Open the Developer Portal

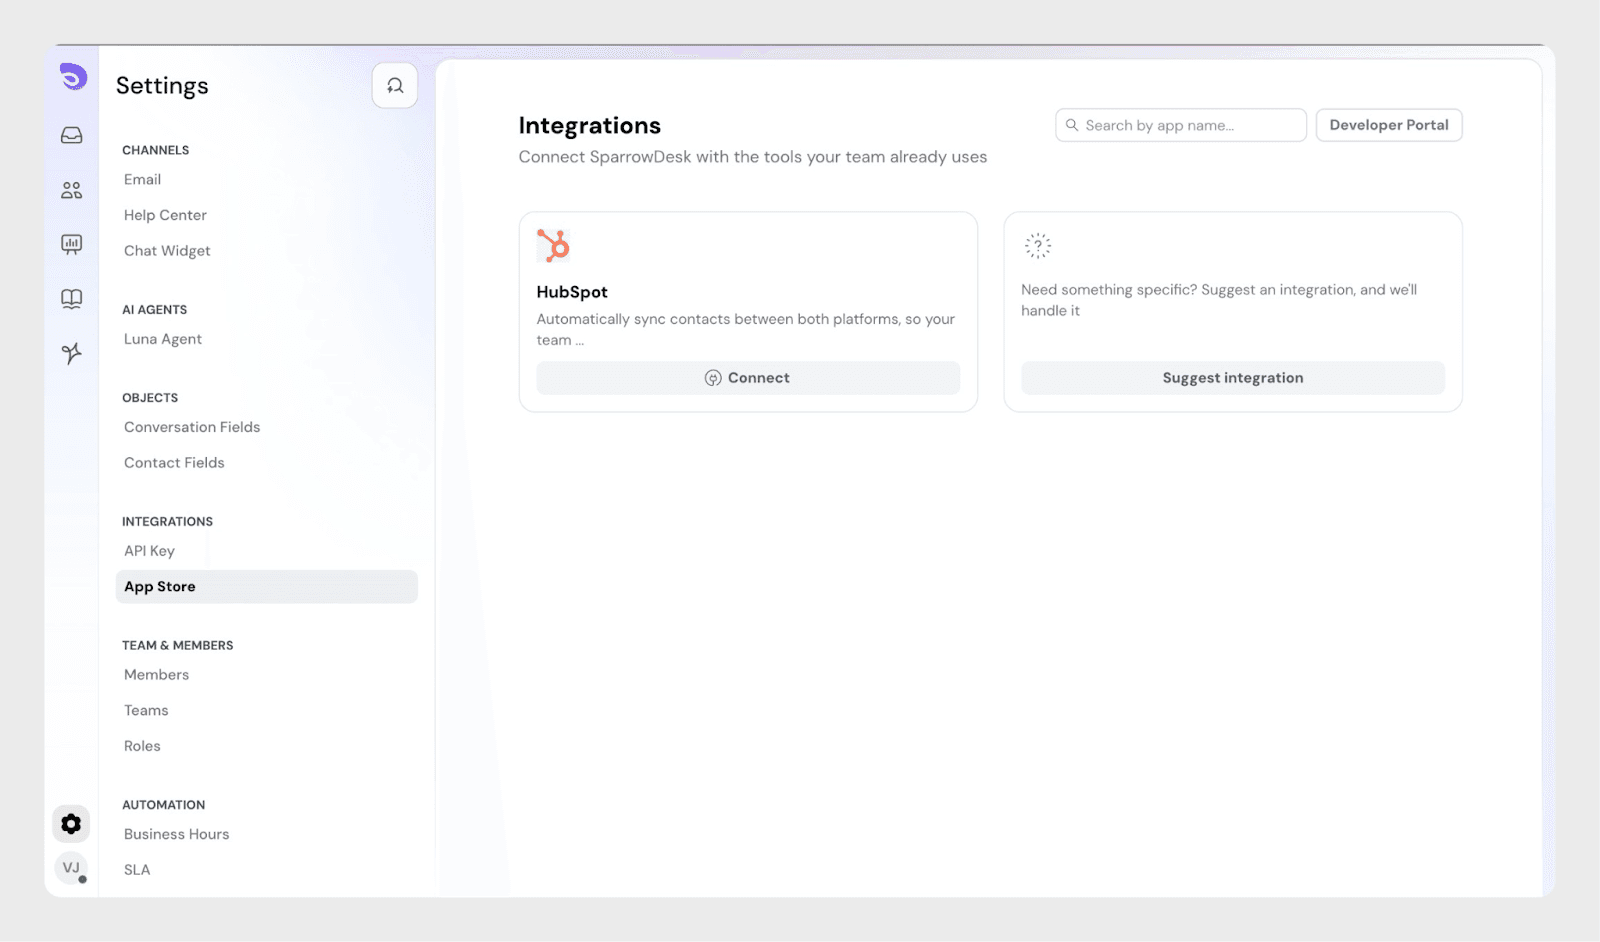coord(1388,125)
